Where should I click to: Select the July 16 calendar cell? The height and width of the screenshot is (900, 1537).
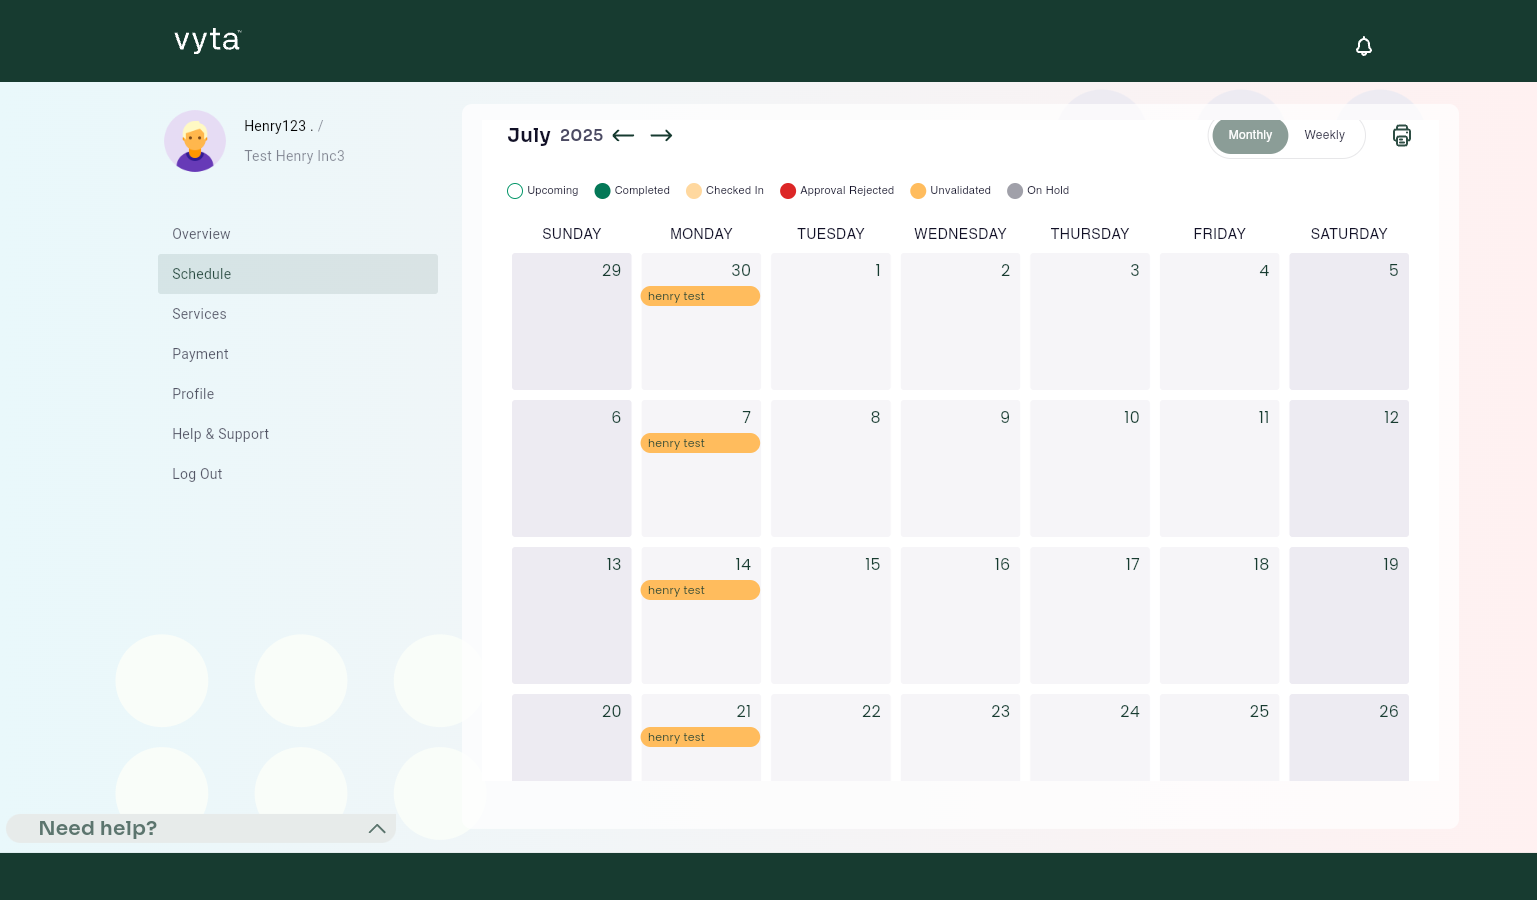coord(960,615)
